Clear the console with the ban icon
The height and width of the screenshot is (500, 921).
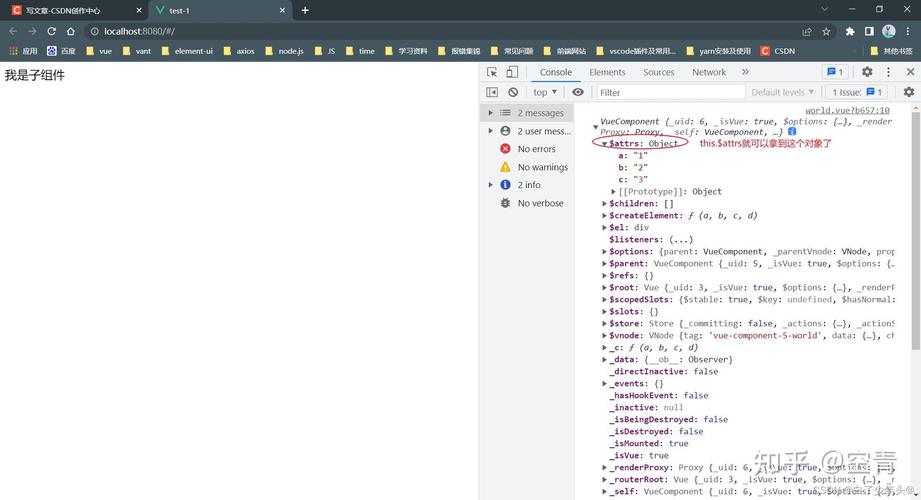coord(513,92)
